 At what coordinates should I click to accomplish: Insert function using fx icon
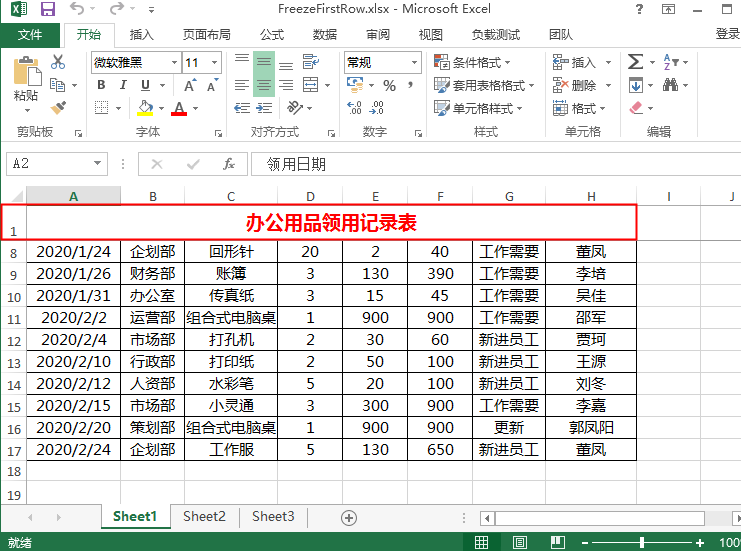(x=229, y=164)
